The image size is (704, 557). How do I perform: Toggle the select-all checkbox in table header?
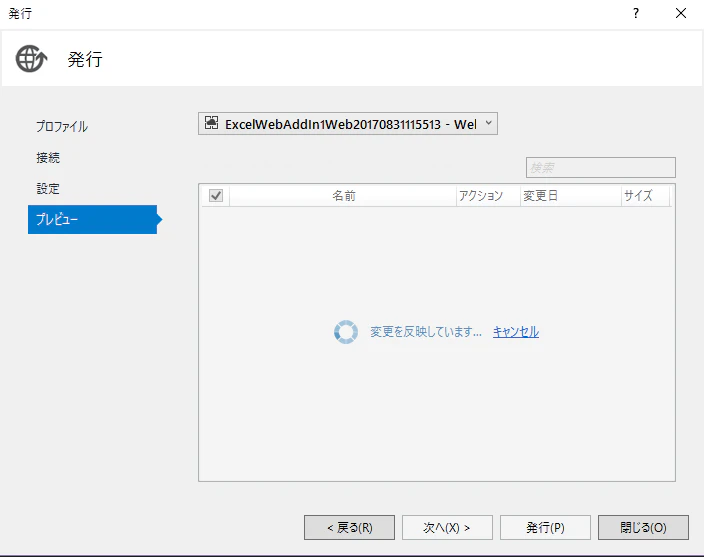[216, 195]
